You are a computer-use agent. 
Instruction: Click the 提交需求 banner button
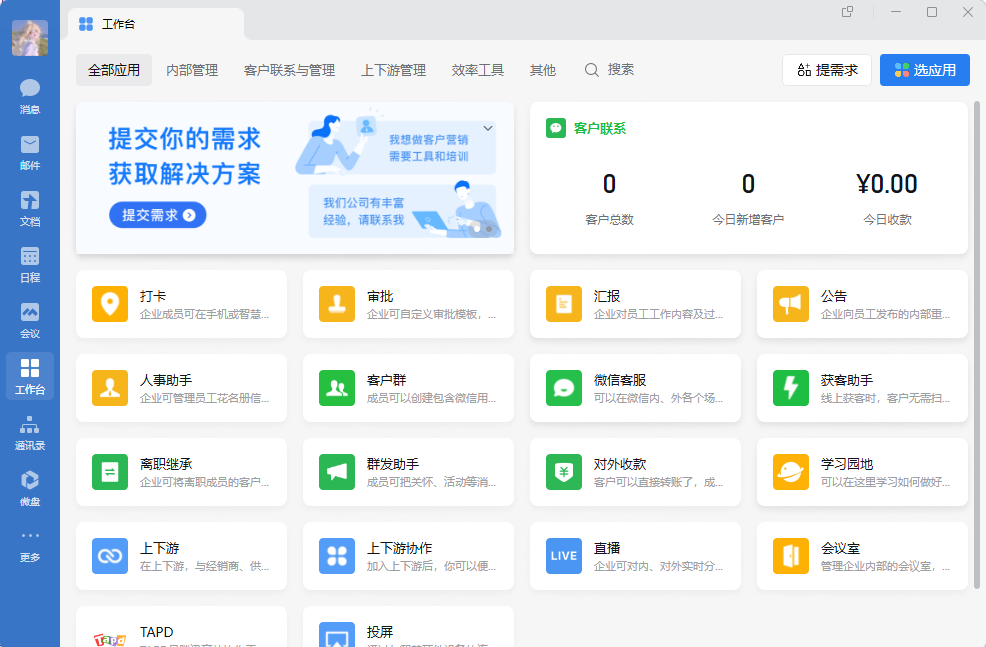(x=157, y=214)
